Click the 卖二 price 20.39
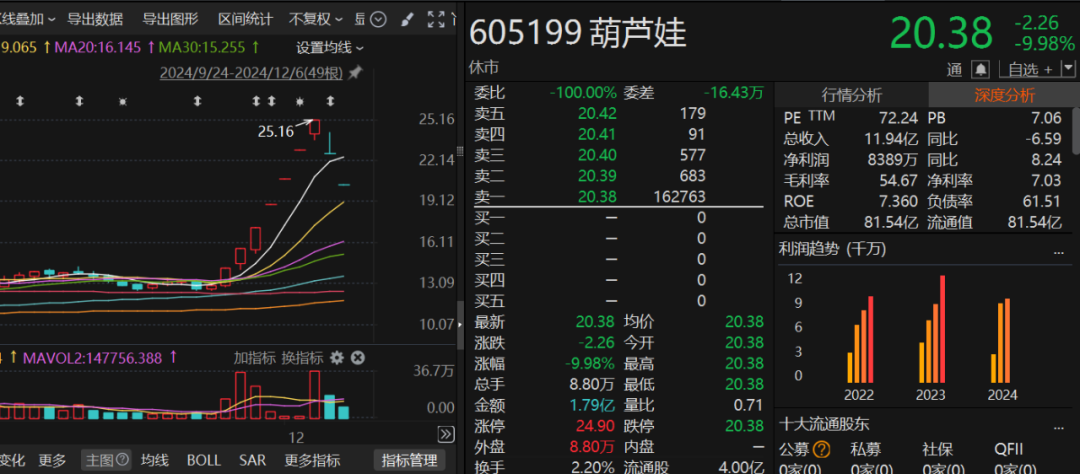This screenshot has height=474, width=1080. 597,175
